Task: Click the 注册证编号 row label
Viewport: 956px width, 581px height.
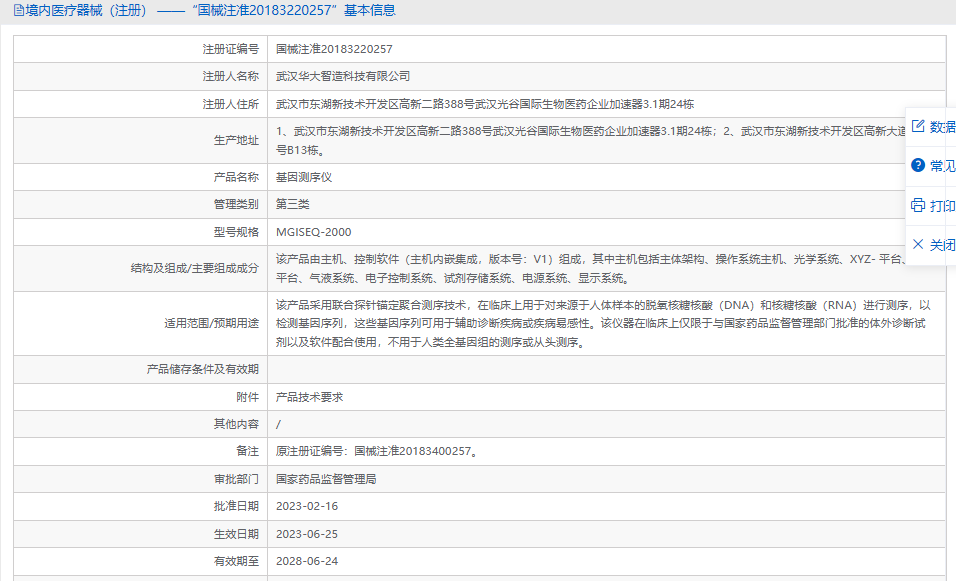Action: click(x=230, y=49)
